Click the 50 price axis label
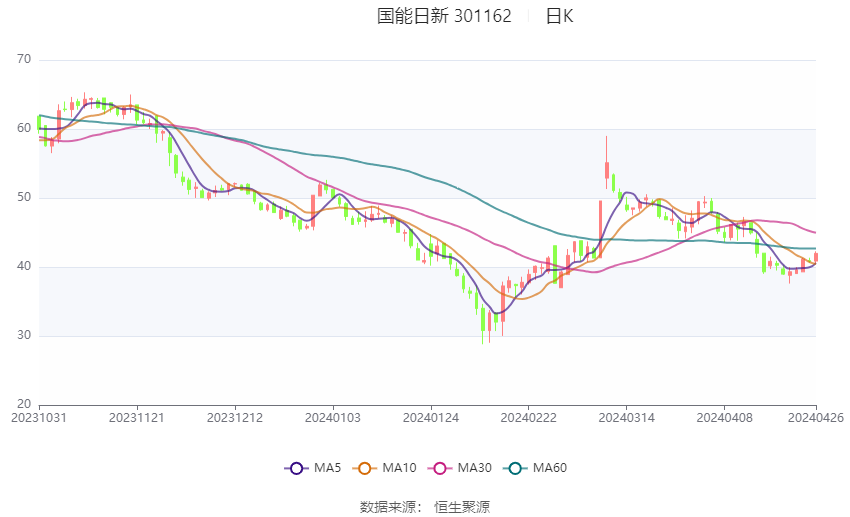The width and height of the screenshot is (850, 517). click(25, 198)
